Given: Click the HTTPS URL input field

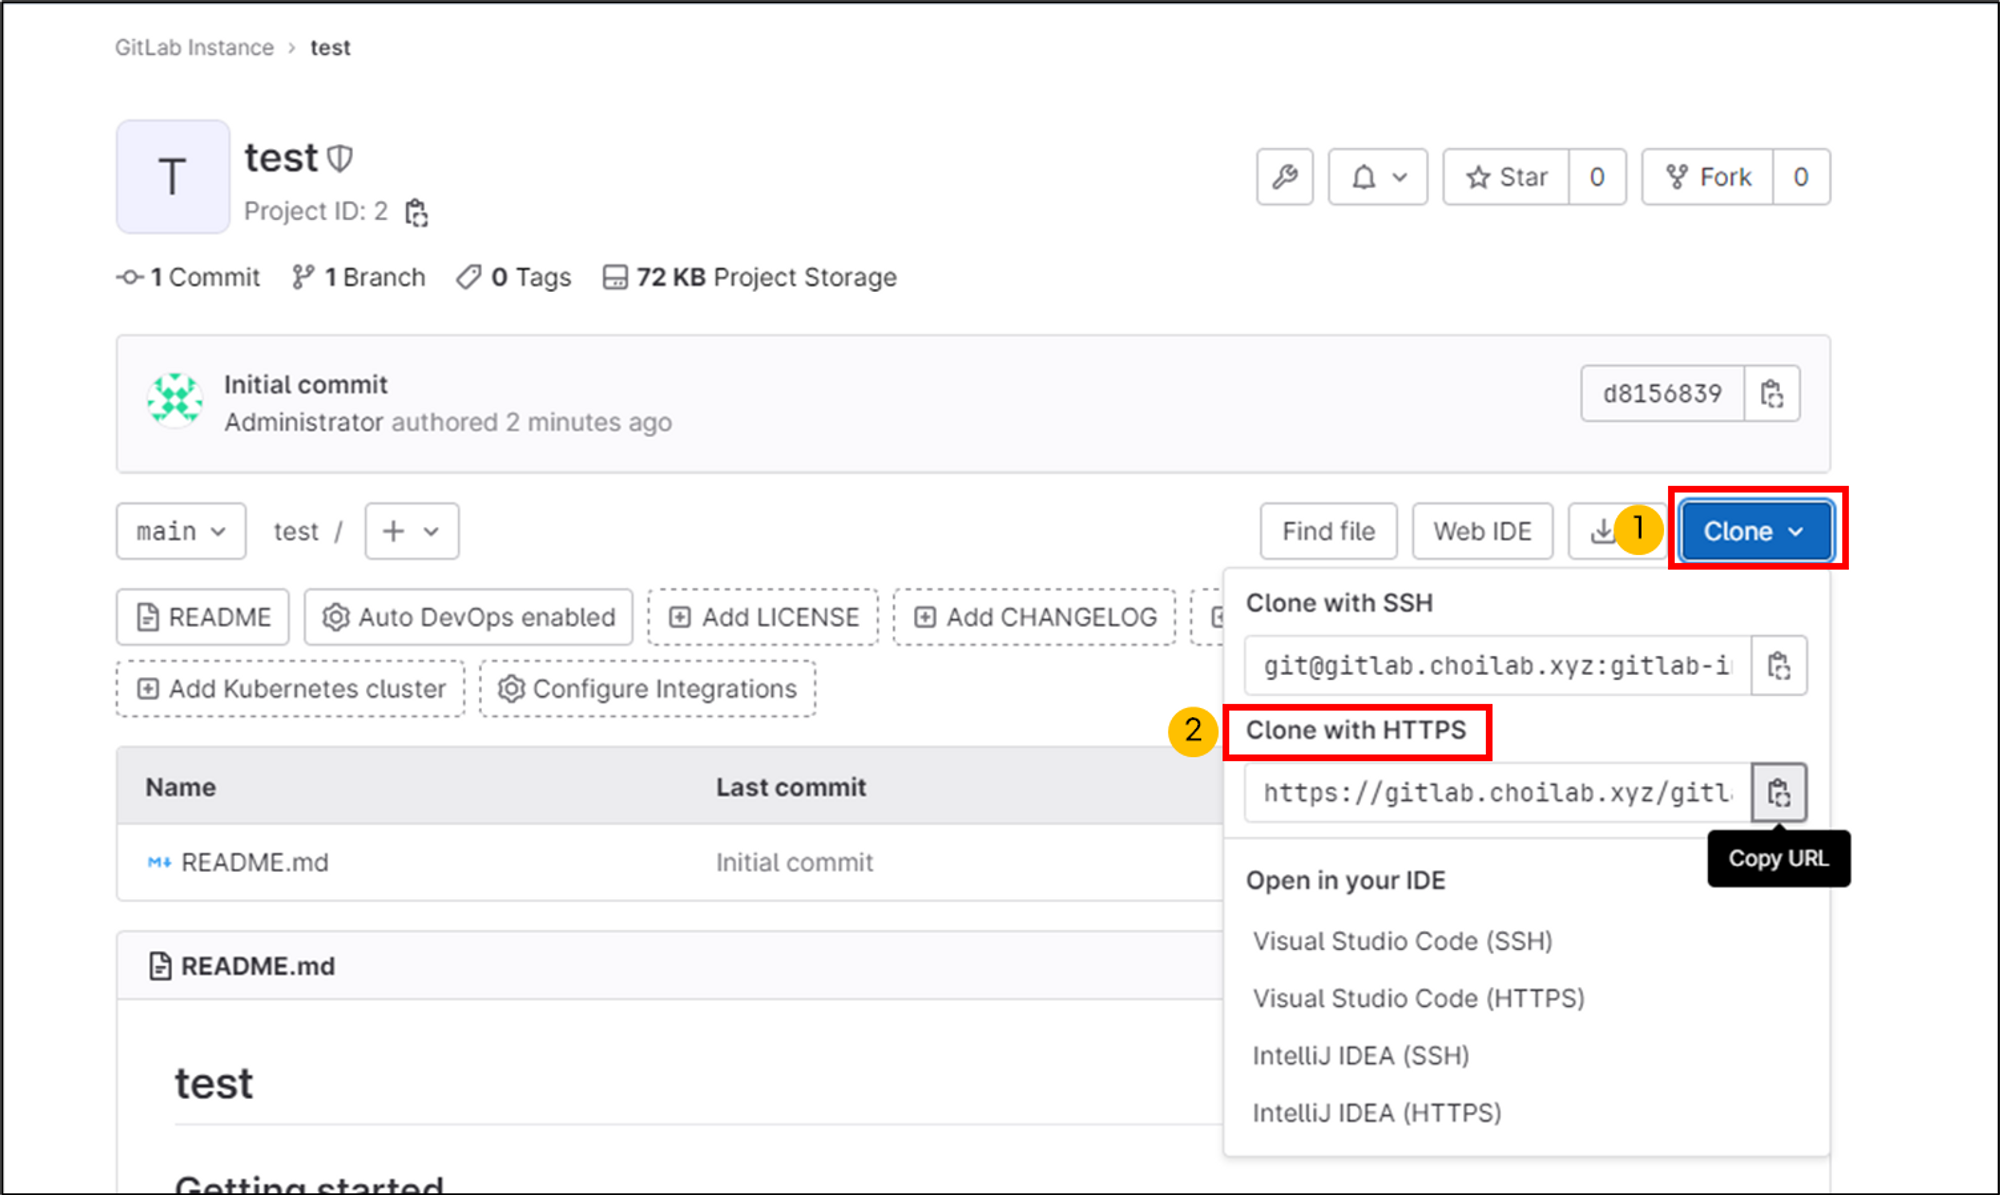Looking at the screenshot, I should coord(1497,793).
